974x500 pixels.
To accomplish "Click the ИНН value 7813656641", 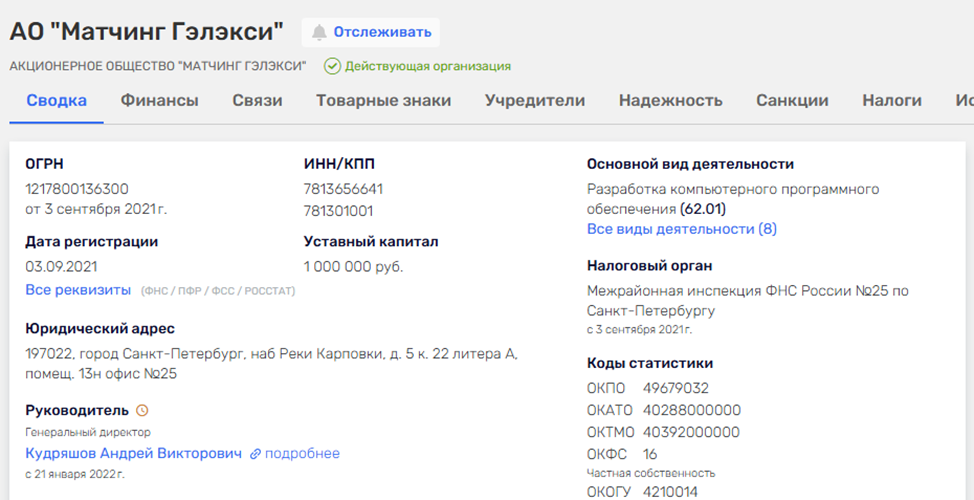I will pos(344,189).
